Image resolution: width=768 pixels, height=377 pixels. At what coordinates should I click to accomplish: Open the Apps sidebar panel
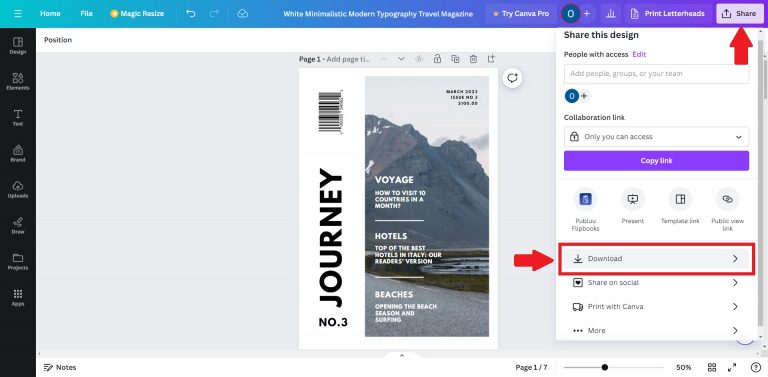[18, 297]
